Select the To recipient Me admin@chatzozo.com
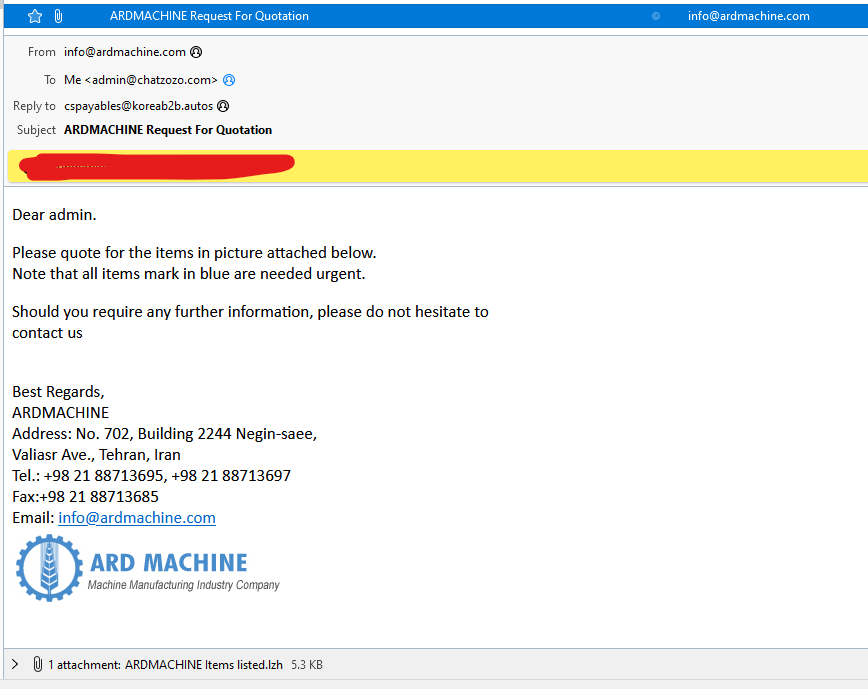This screenshot has height=689, width=868. tap(141, 80)
